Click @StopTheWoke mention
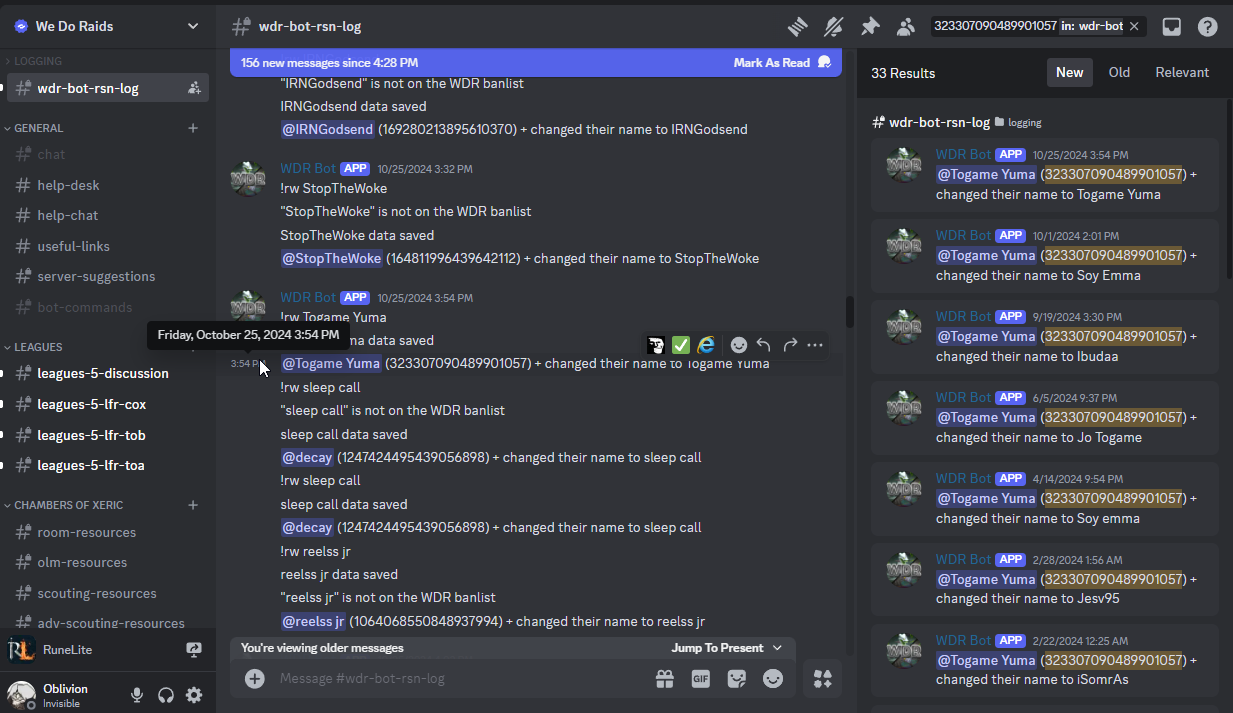Image resolution: width=1233 pixels, height=713 pixels. point(332,258)
